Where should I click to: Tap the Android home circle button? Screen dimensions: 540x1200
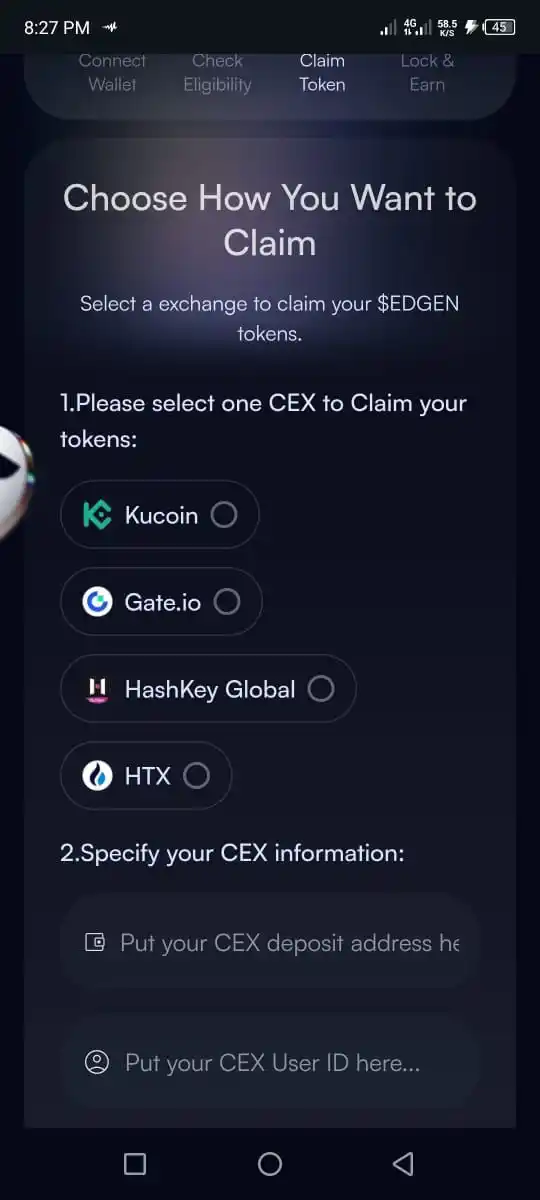269,1163
